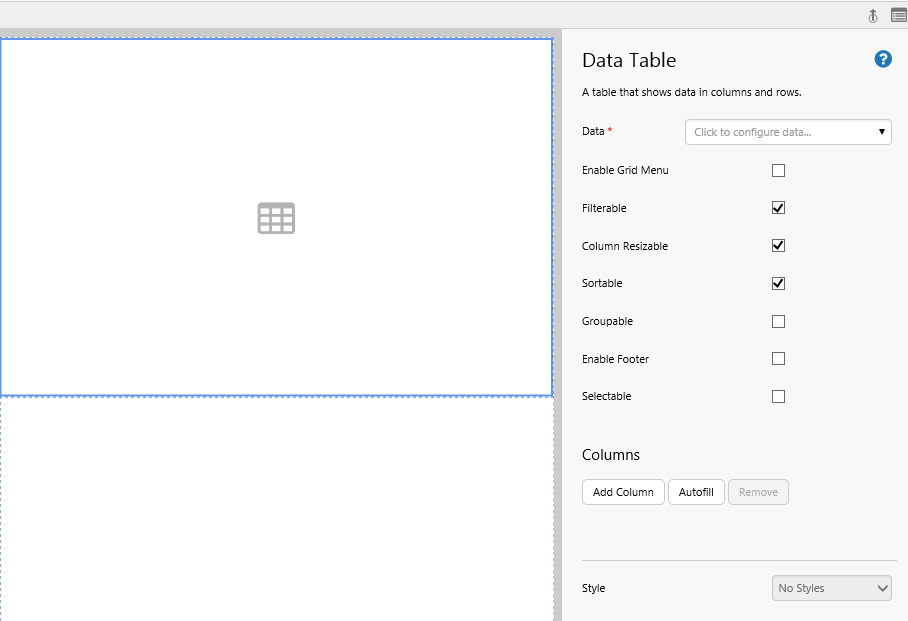Click the Data Table panel heading
The height and width of the screenshot is (621, 908).
pyautogui.click(x=629, y=60)
